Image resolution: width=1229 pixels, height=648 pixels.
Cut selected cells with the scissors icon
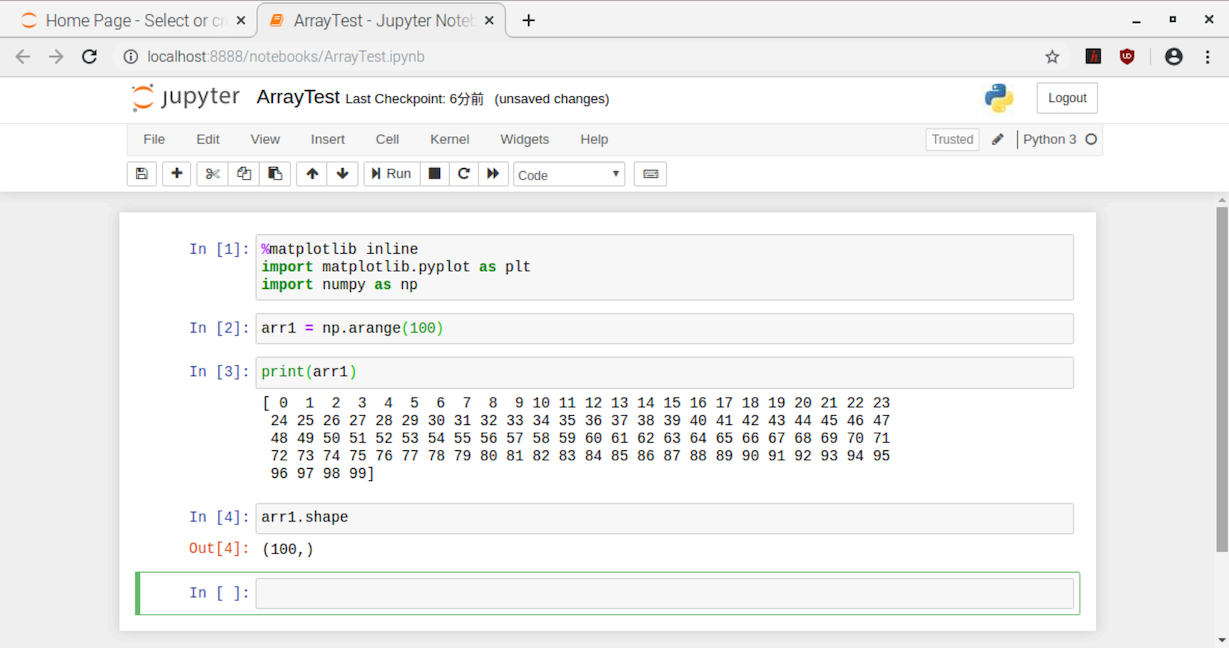tap(212, 174)
